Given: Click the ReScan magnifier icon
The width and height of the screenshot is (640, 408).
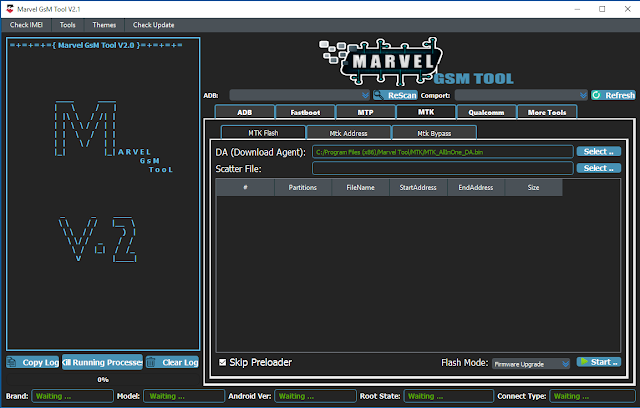Looking at the screenshot, I should pyautogui.click(x=379, y=95).
